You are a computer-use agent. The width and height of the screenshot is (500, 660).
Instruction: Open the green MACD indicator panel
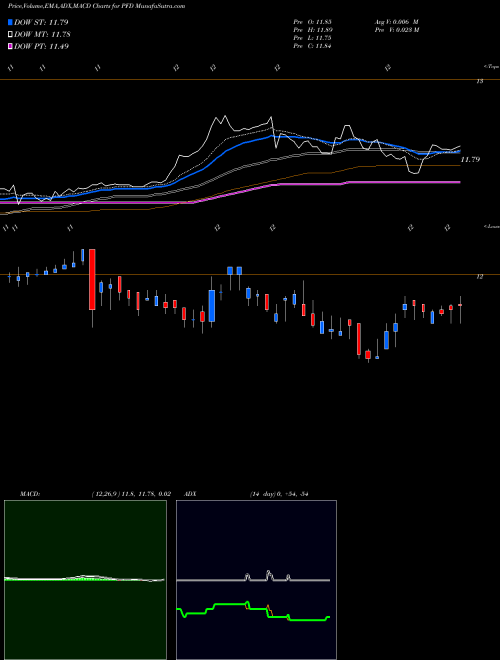click(x=85, y=580)
